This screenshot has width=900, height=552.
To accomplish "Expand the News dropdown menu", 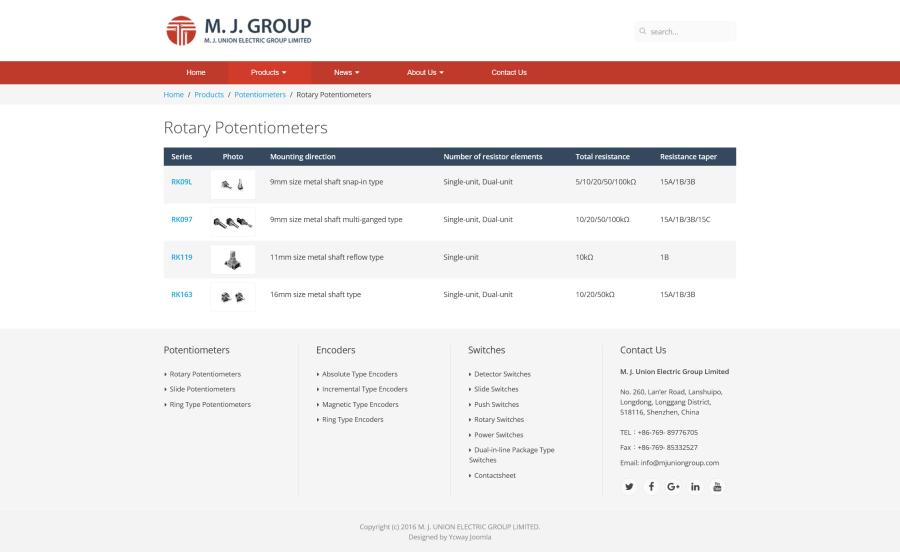I will pos(346,73).
